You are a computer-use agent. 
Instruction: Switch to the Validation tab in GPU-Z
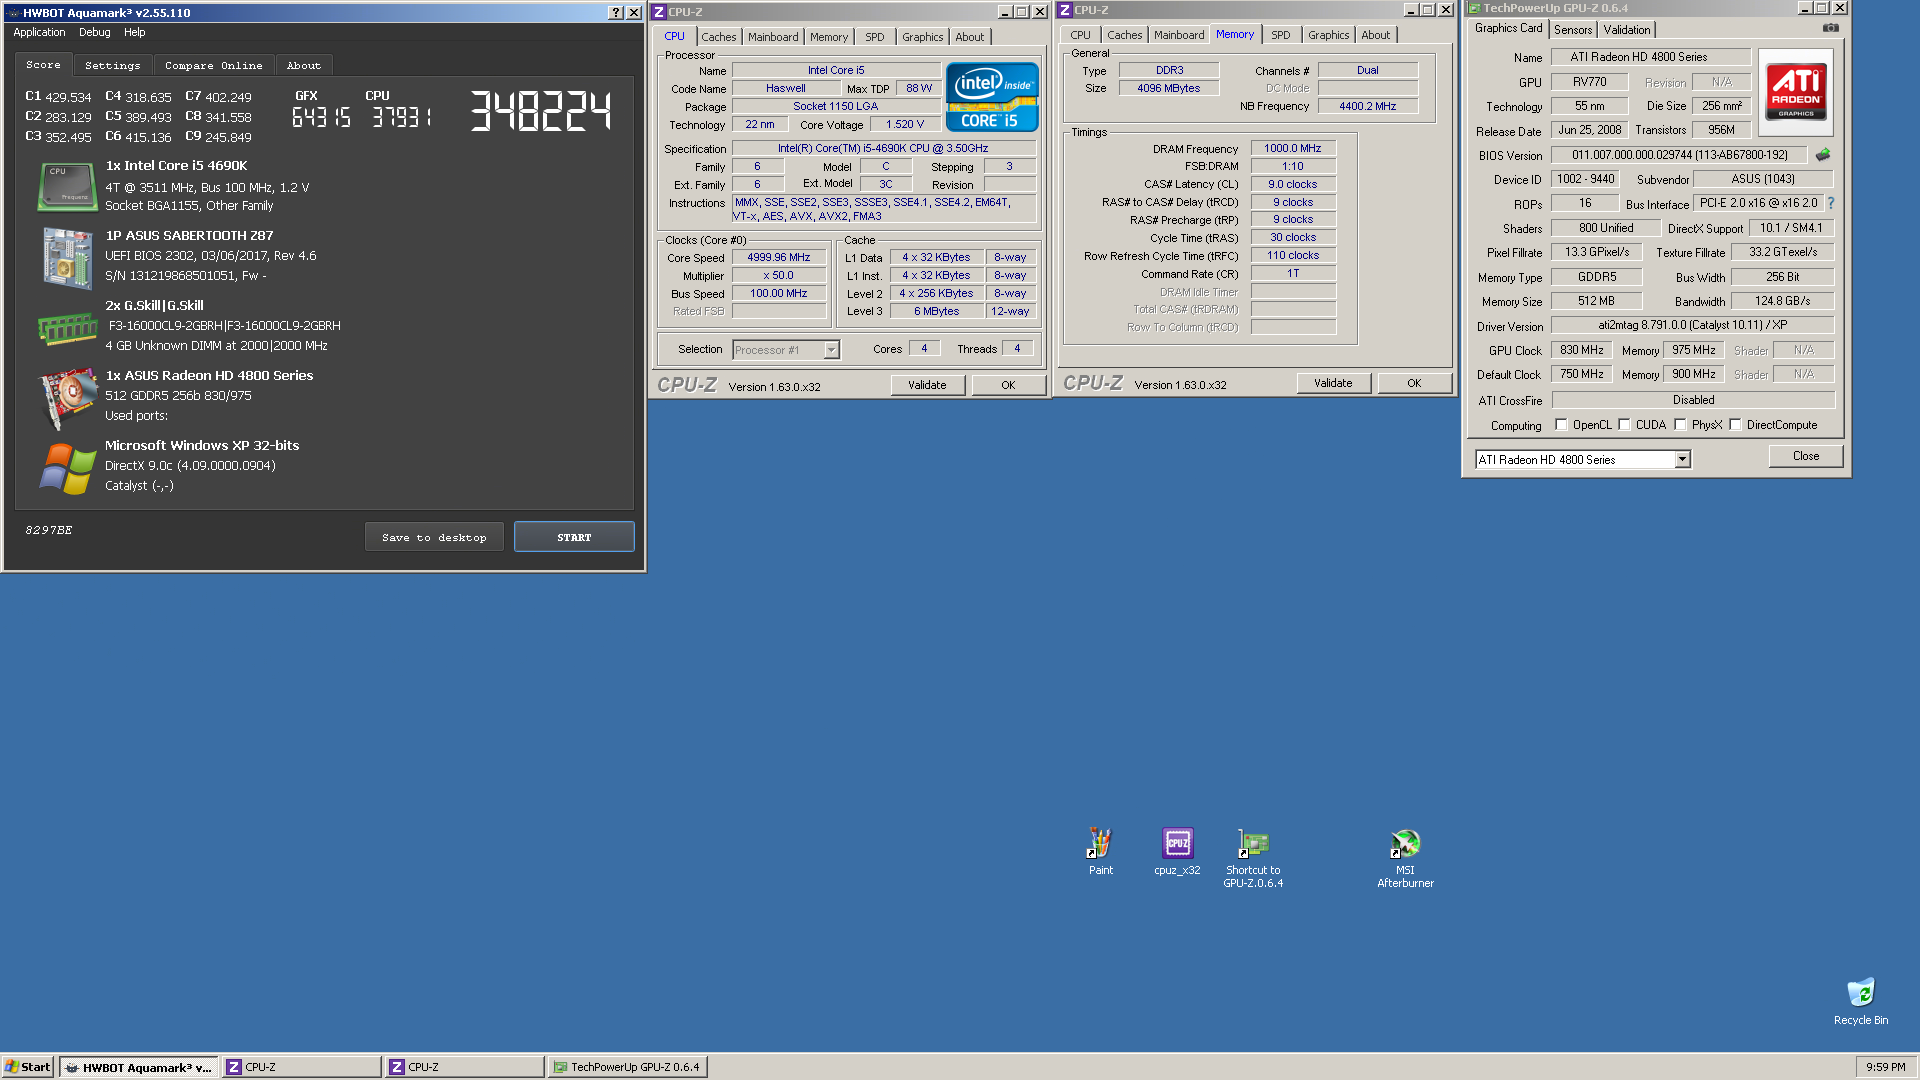tap(1627, 30)
